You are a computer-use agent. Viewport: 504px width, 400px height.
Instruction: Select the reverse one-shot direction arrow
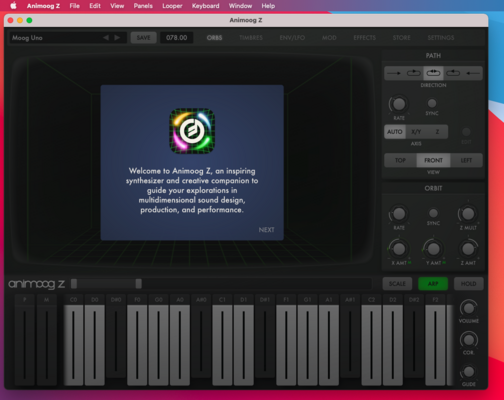(473, 73)
